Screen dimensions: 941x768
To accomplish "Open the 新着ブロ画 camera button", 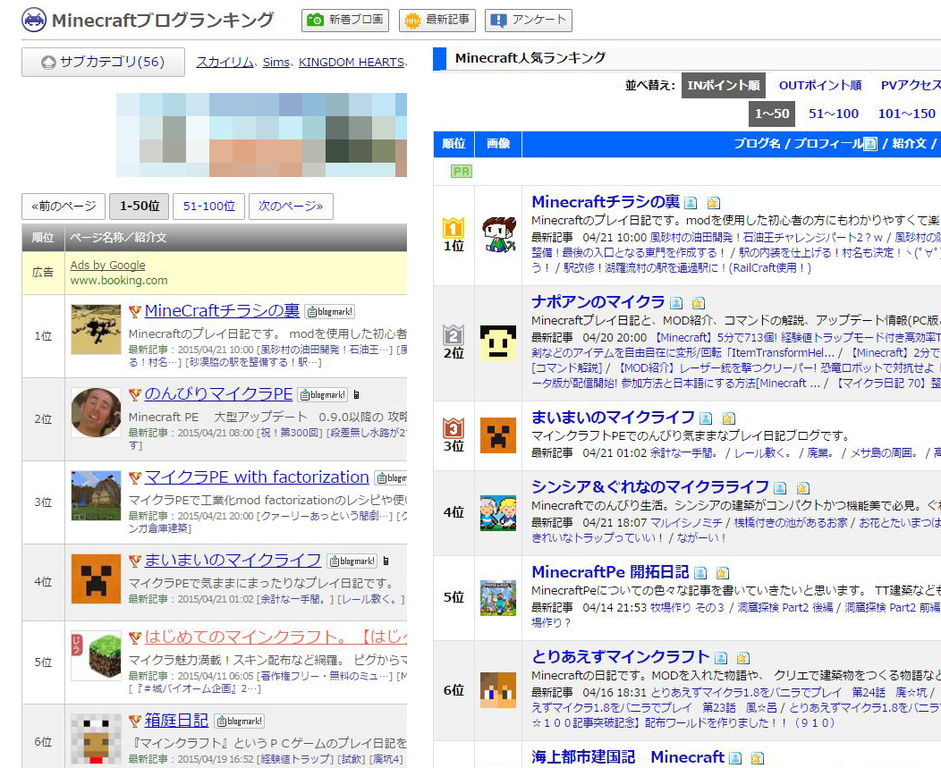I will click(345, 20).
